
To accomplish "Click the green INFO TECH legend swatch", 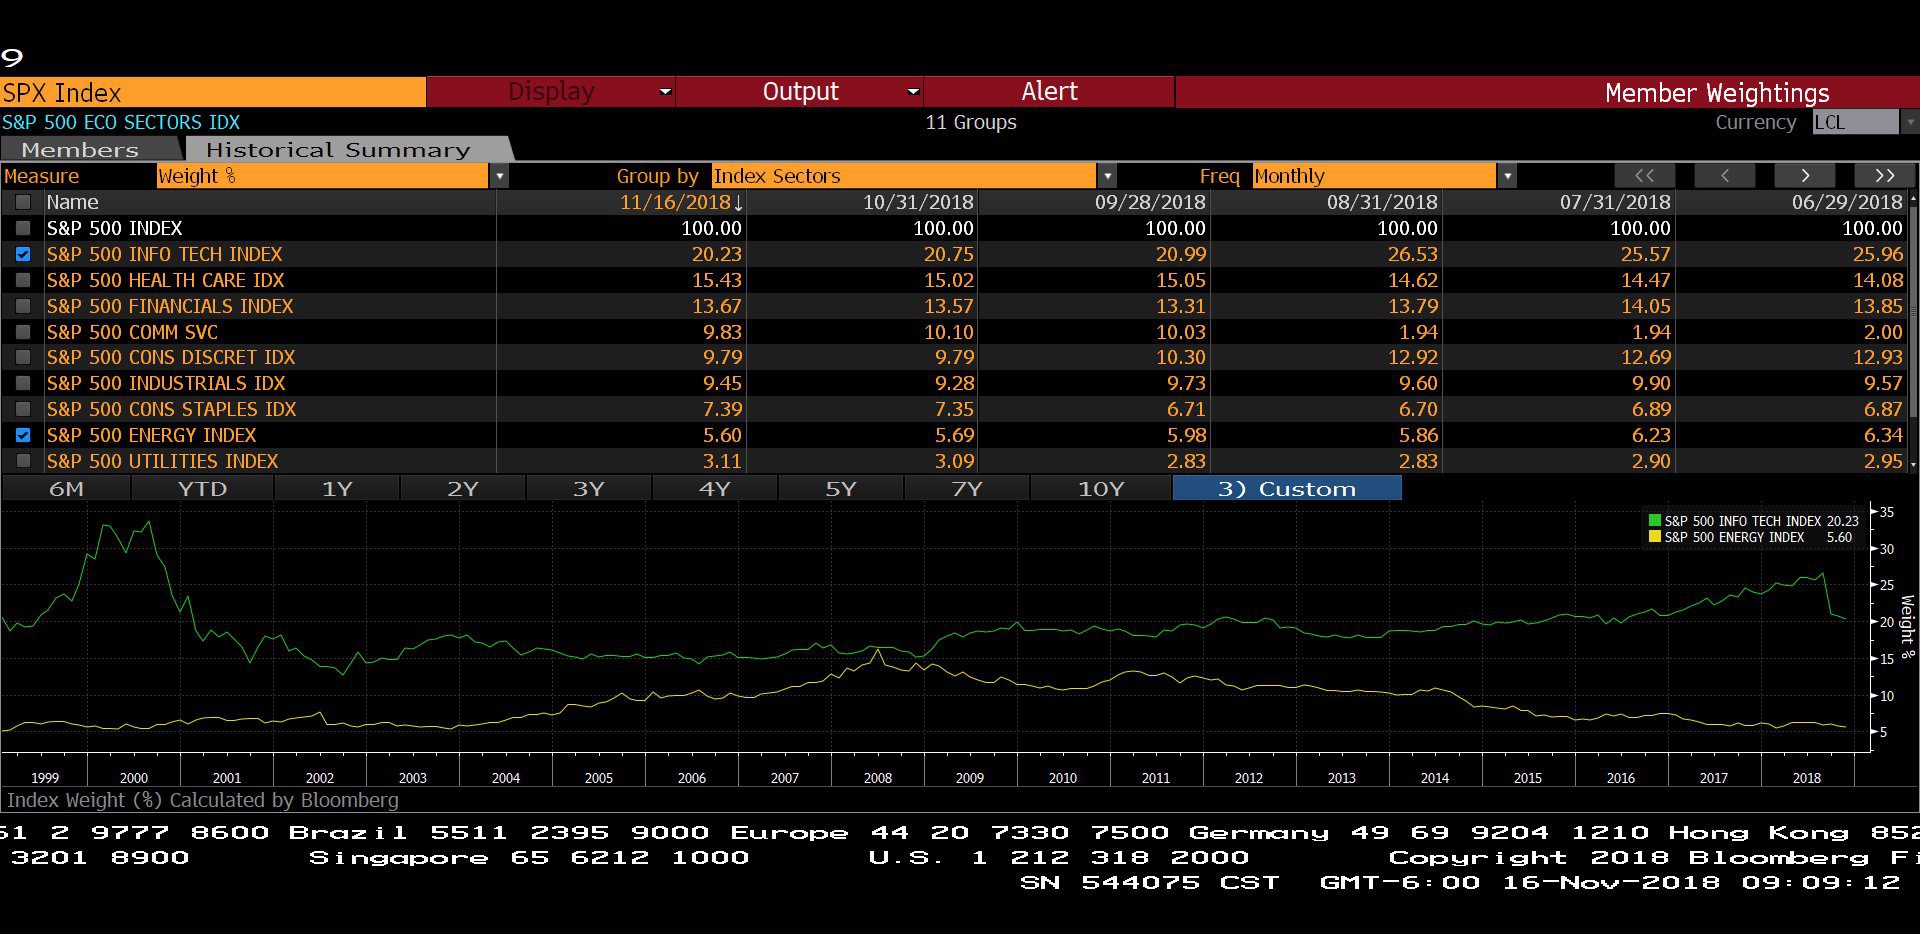I will [x=1655, y=521].
